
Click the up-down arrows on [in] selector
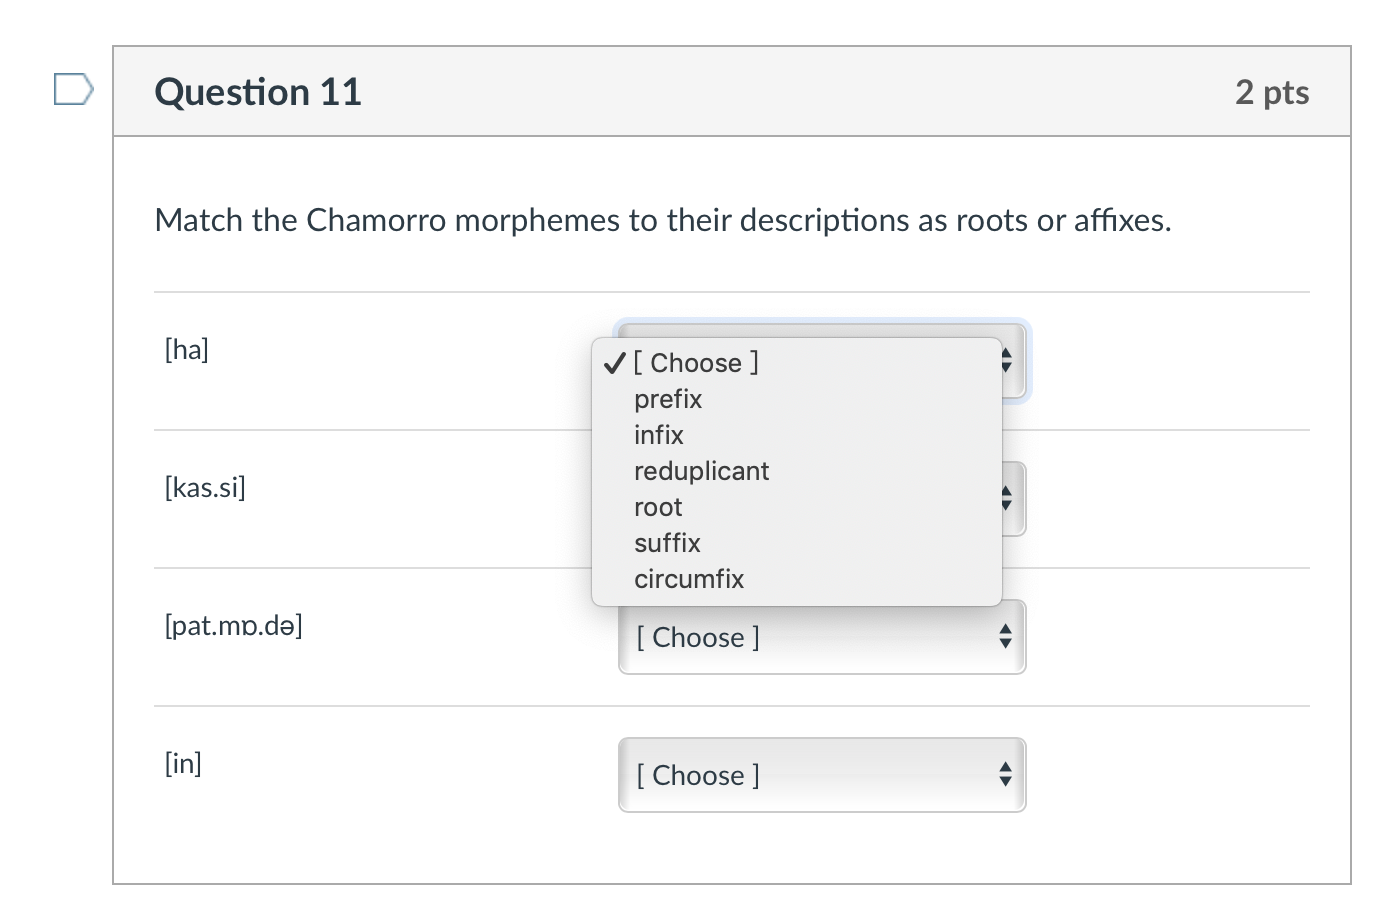(x=1006, y=774)
